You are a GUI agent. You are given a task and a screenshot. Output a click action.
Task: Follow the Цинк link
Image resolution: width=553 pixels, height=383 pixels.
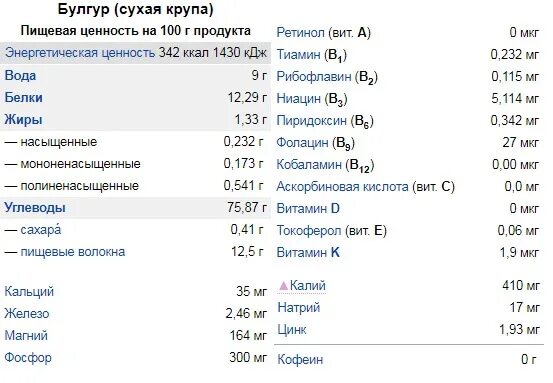(x=292, y=330)
